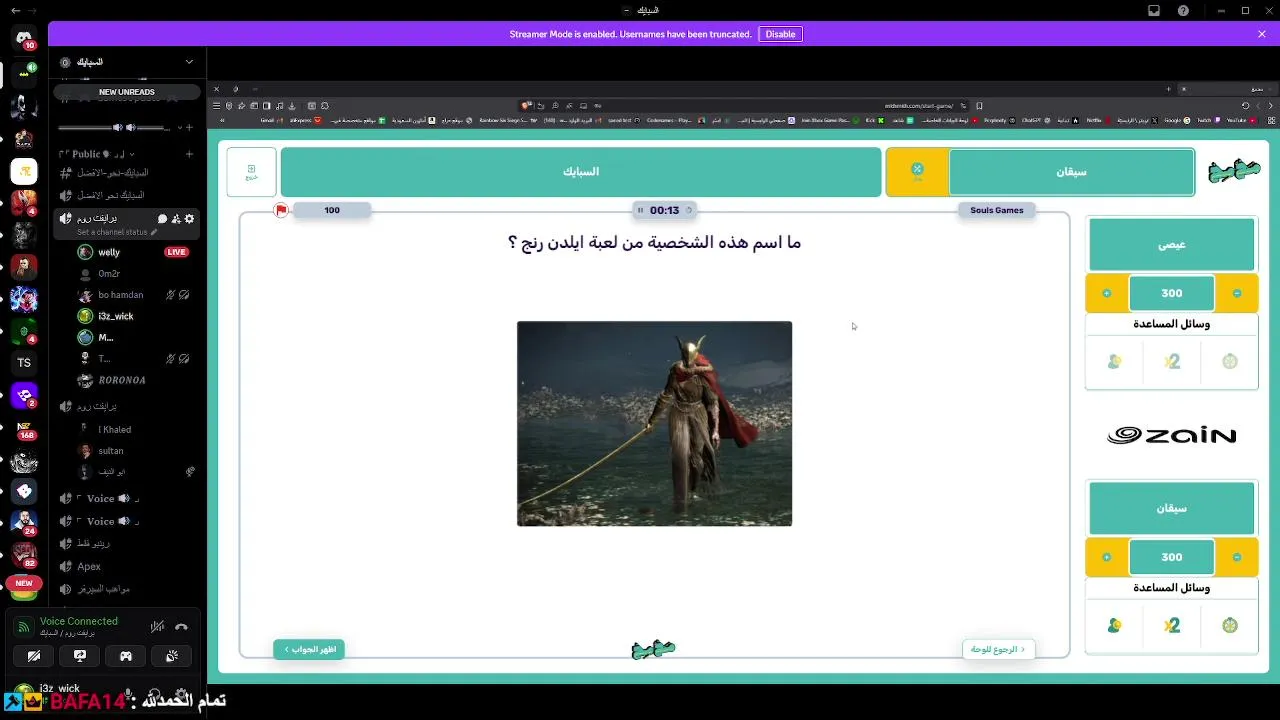Open the السبايك نحو الافضل voice channel

[x=111, y=195]
